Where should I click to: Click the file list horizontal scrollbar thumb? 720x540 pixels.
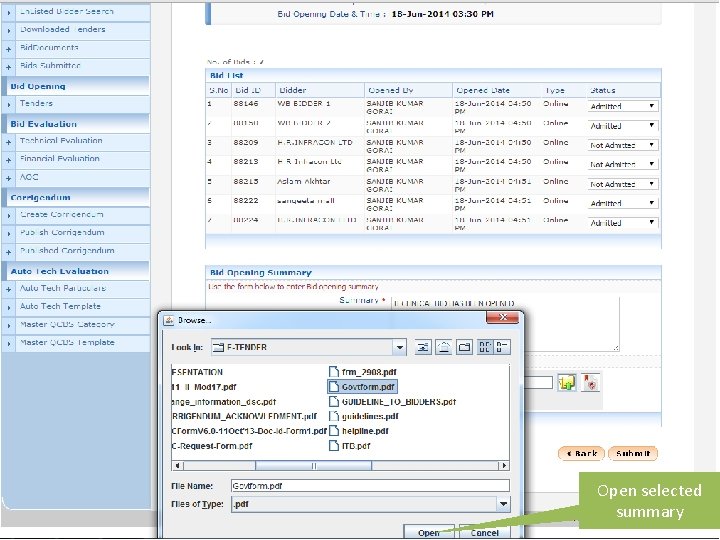(313, 466)
